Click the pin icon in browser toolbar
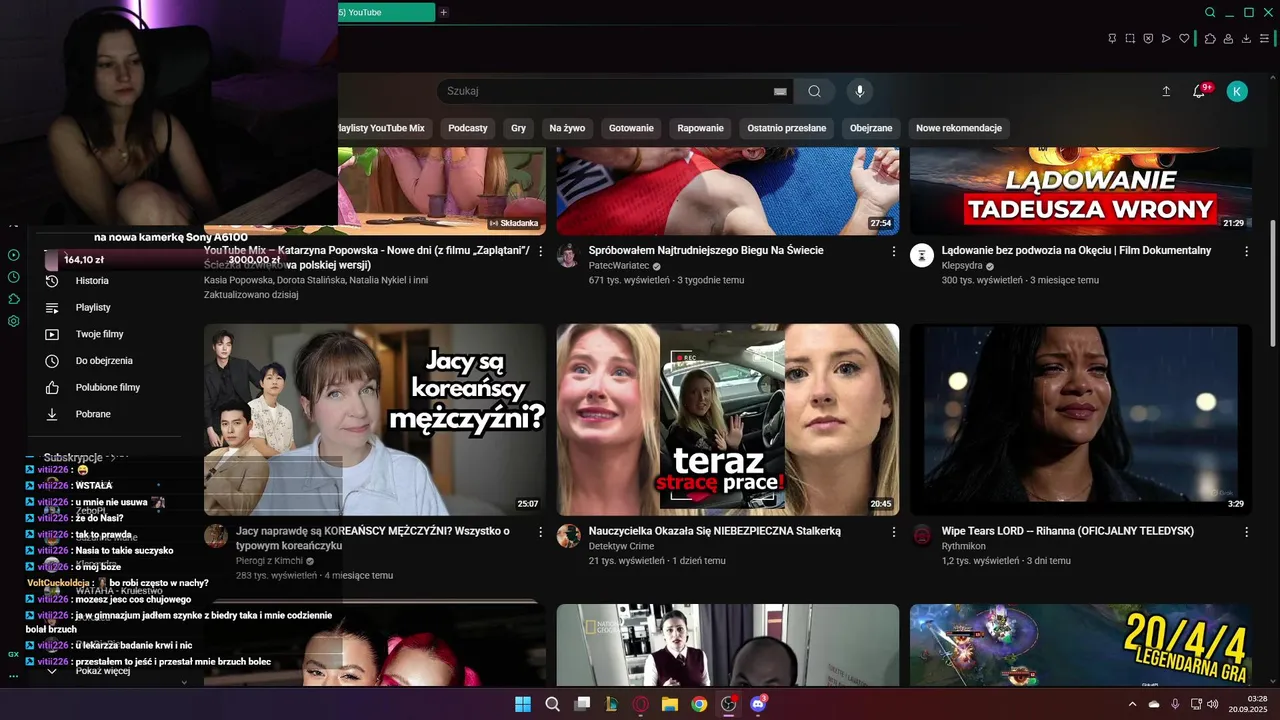This screenshot has height=720, width=1280. tap(1112, 39)
